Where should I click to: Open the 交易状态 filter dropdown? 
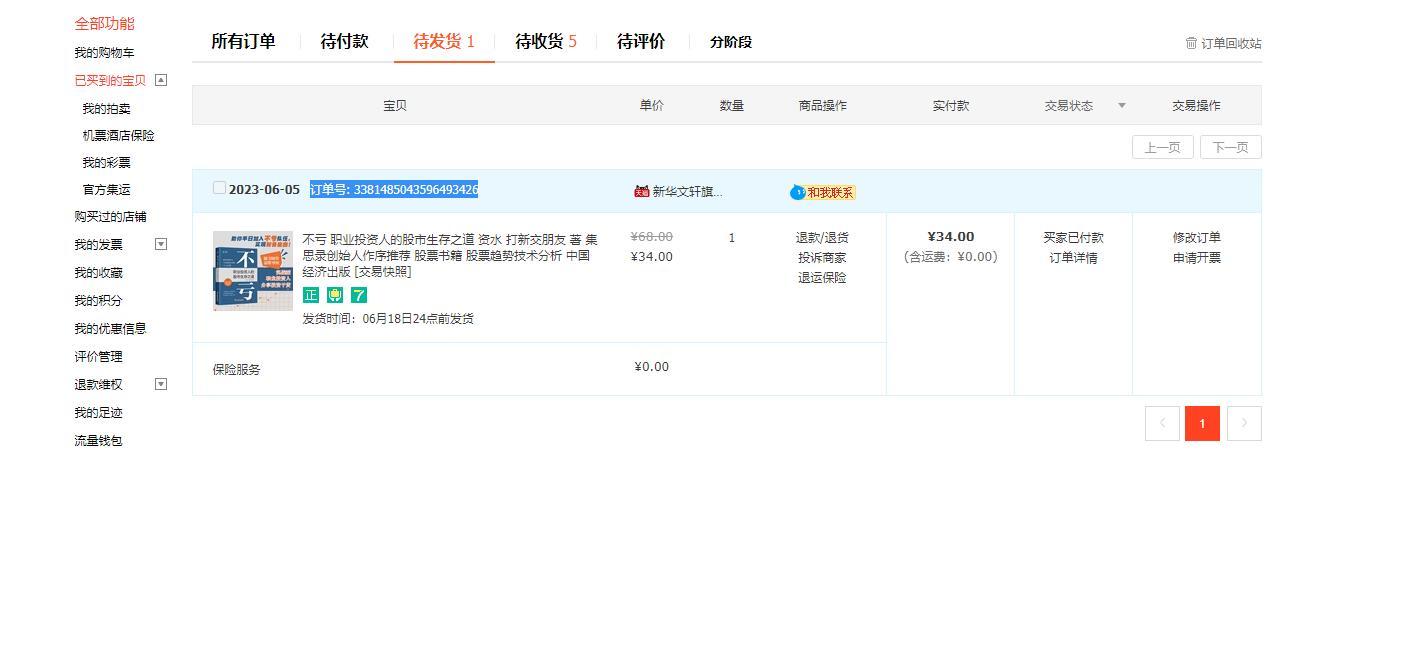1121,106
